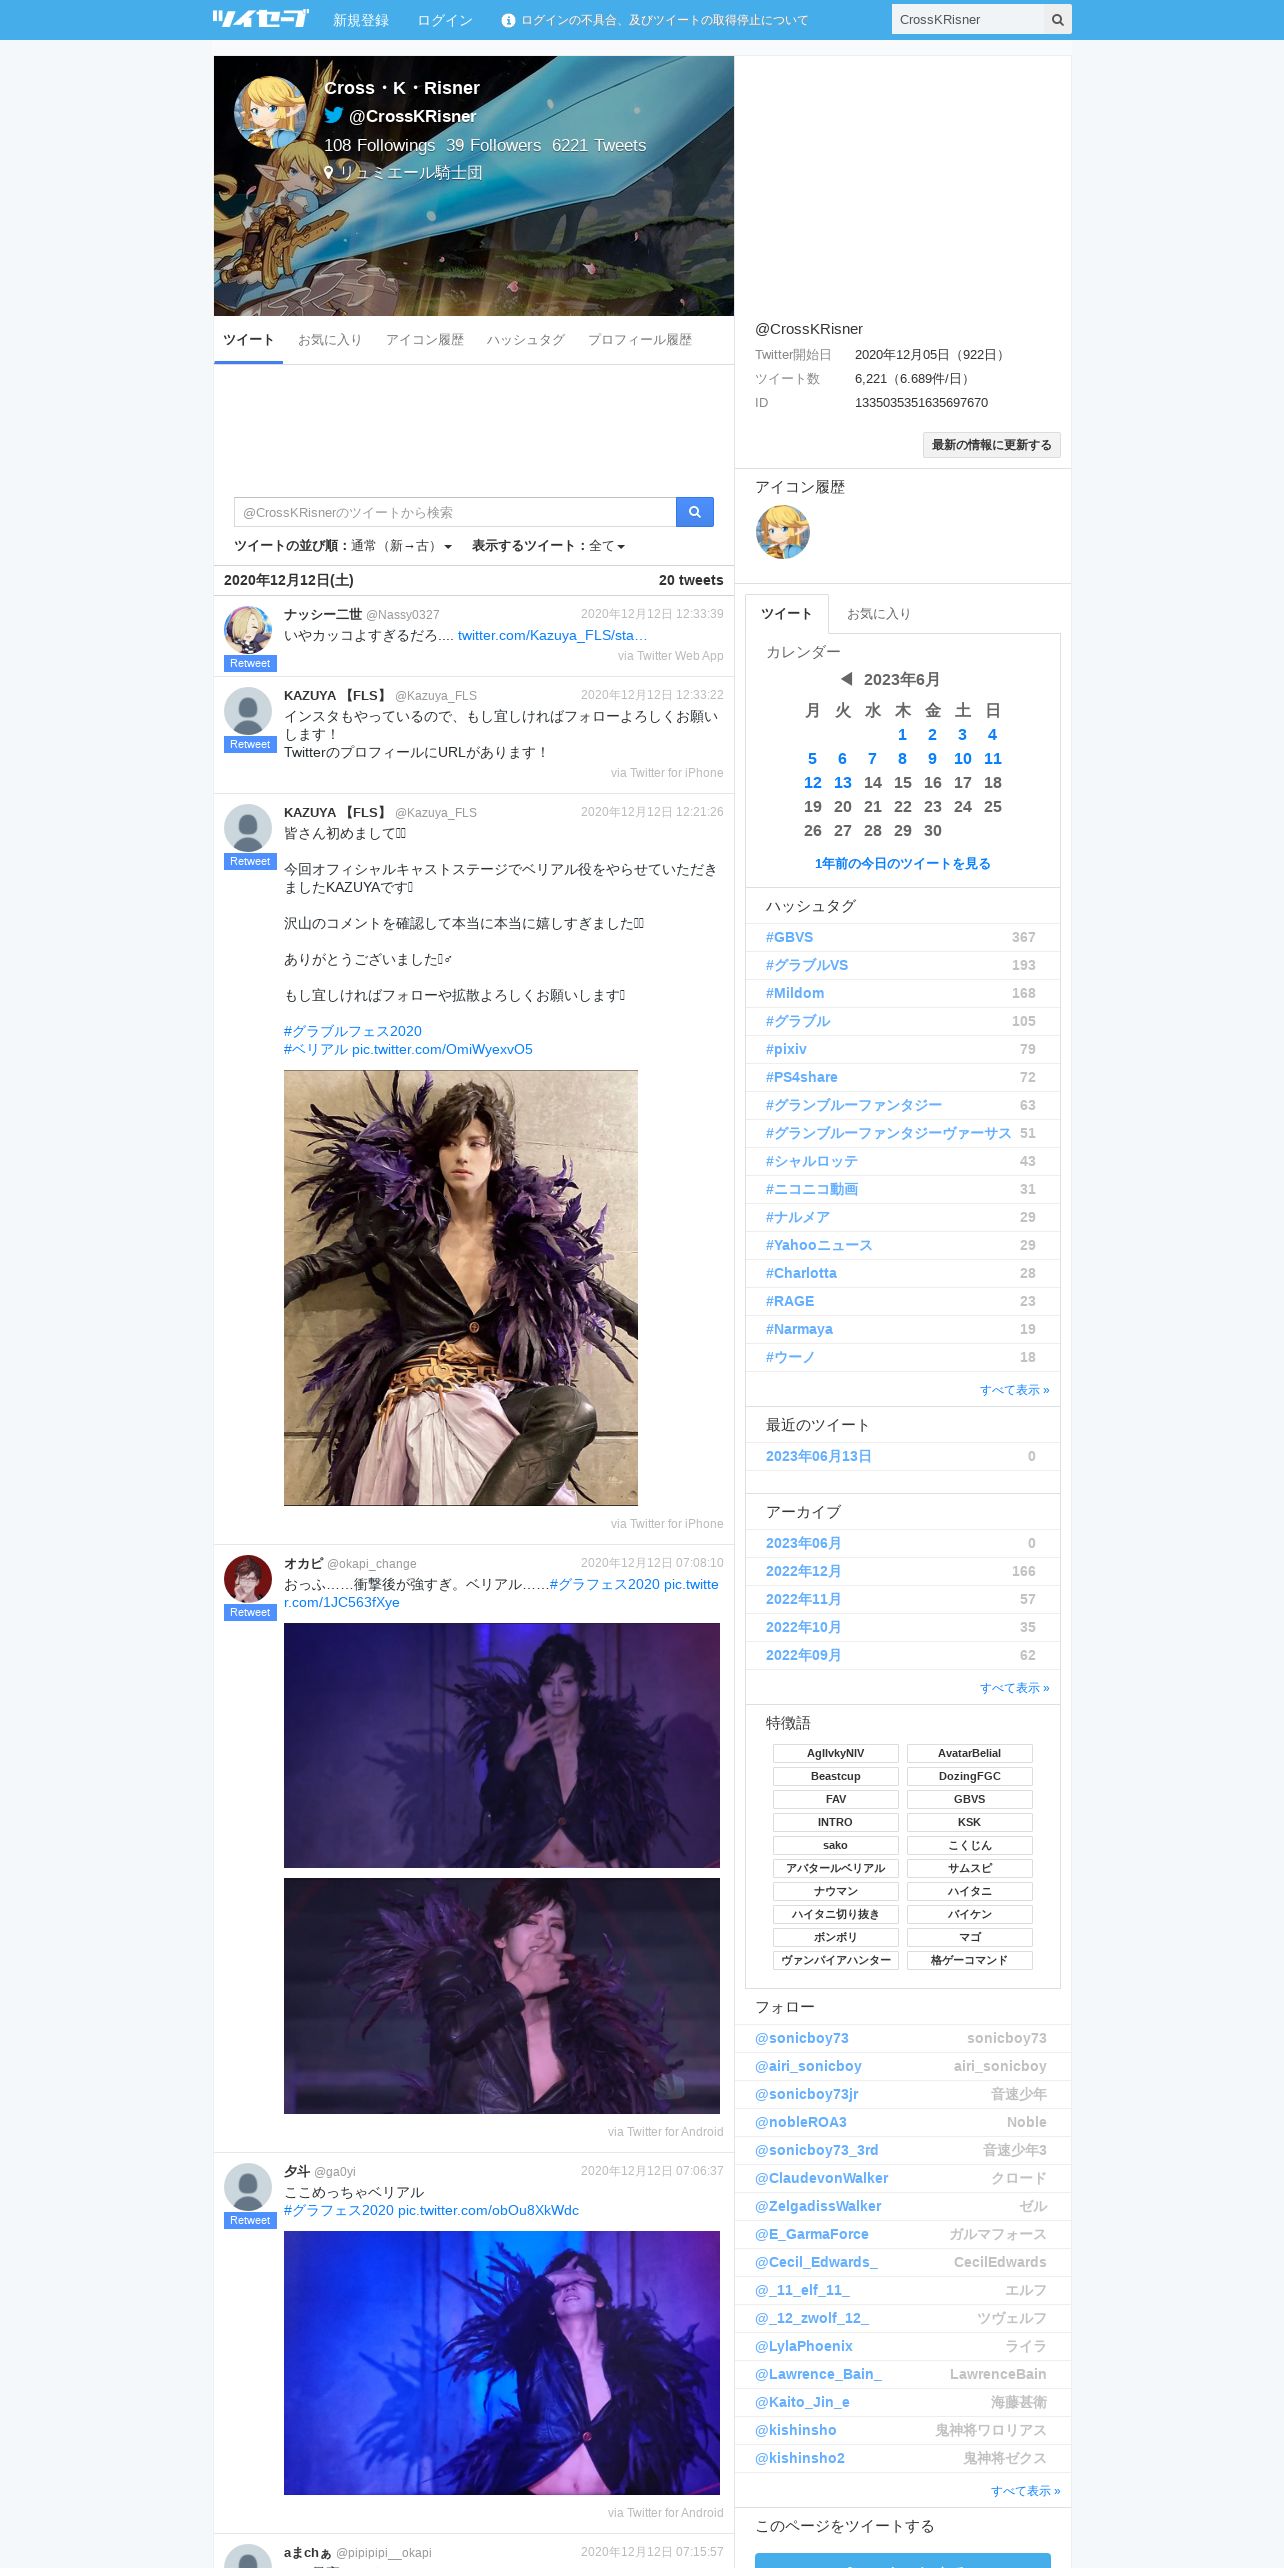The height and width of the screenshot is (2568, 1284).
Task: Click オカピ's avatar image
Action: pyautogui.click(x=248, y=1579)
